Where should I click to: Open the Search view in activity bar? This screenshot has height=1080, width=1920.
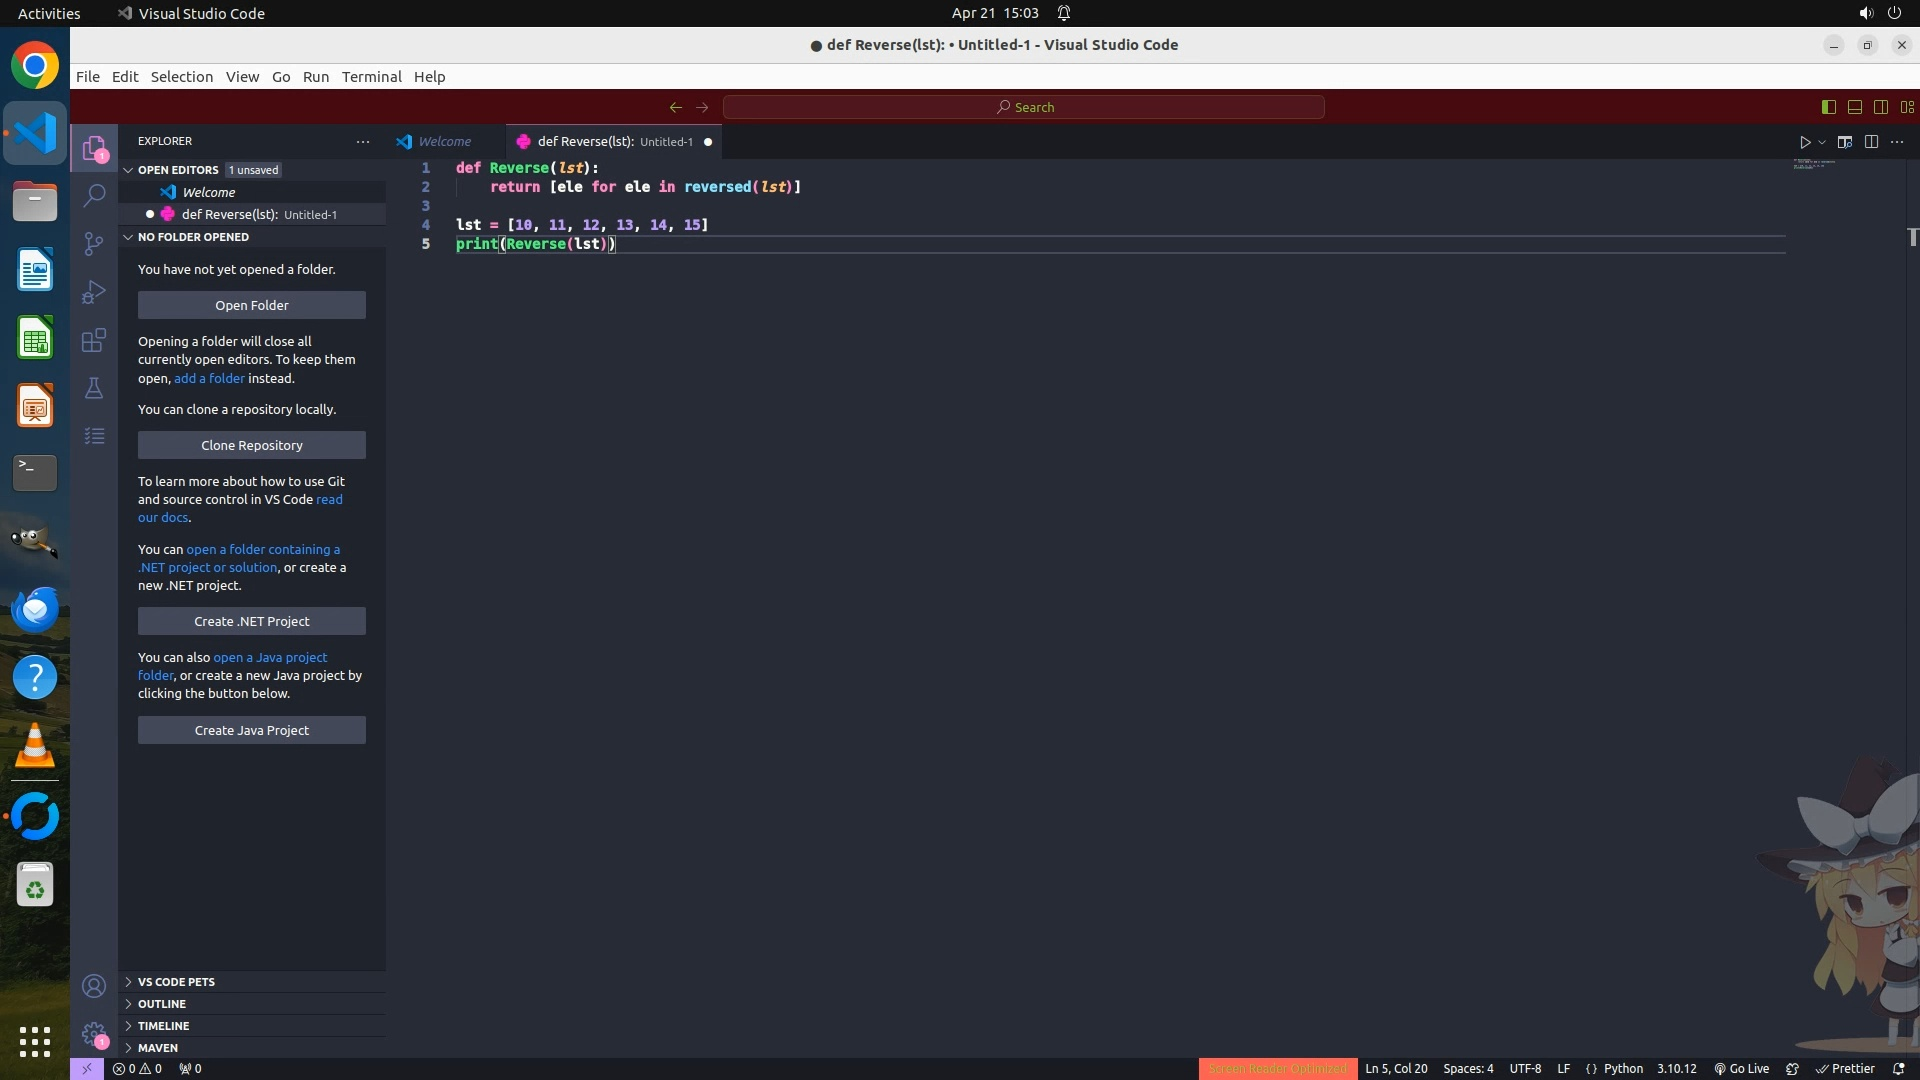94,196
